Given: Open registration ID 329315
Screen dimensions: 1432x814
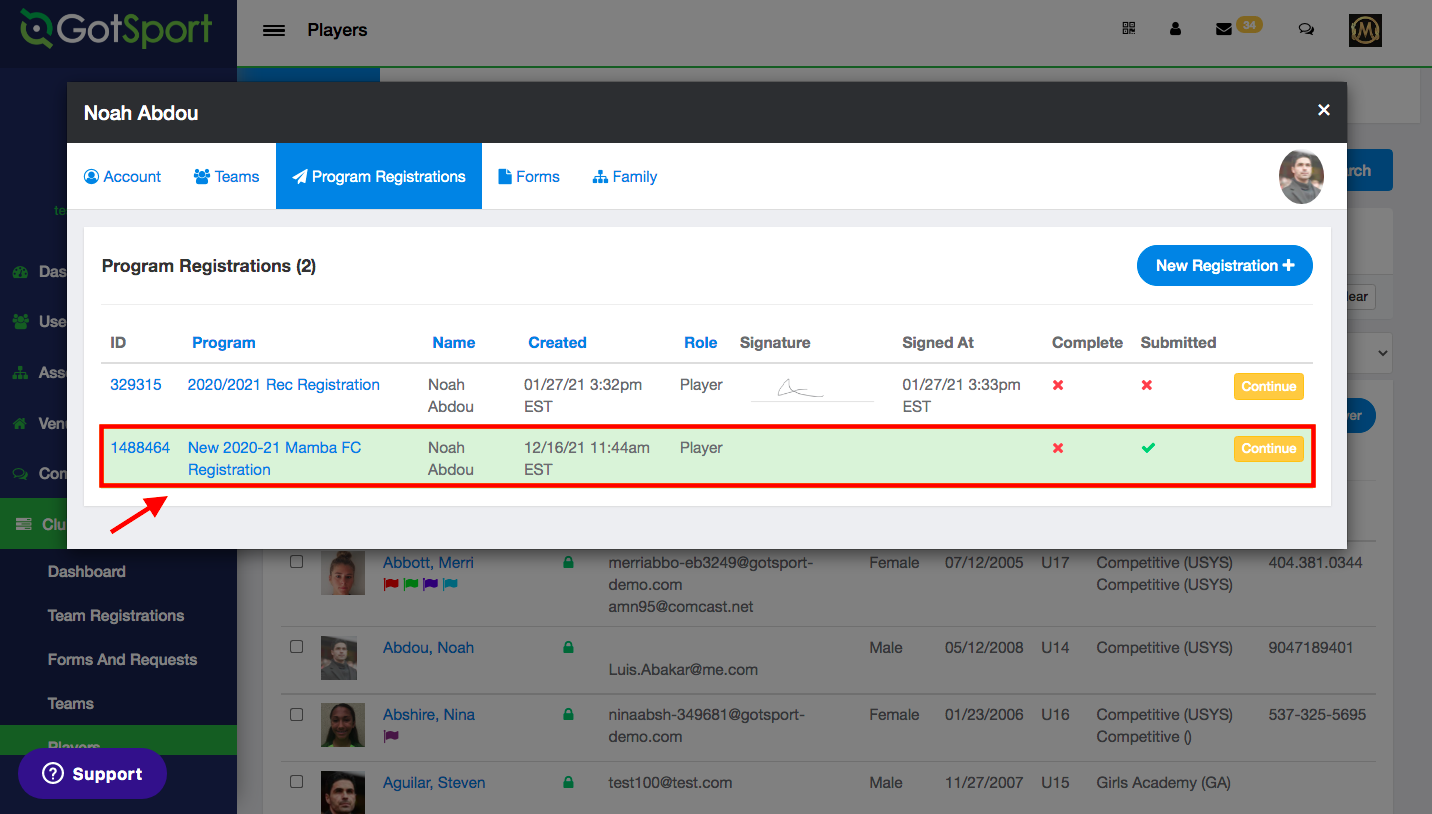Looking at the screenshot, I should (136, 384).
